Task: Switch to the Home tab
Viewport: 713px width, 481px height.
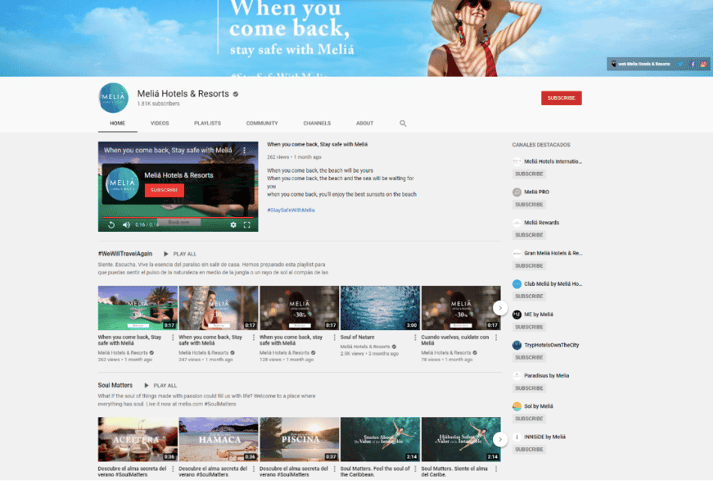Action: click(x=117, y=123)
